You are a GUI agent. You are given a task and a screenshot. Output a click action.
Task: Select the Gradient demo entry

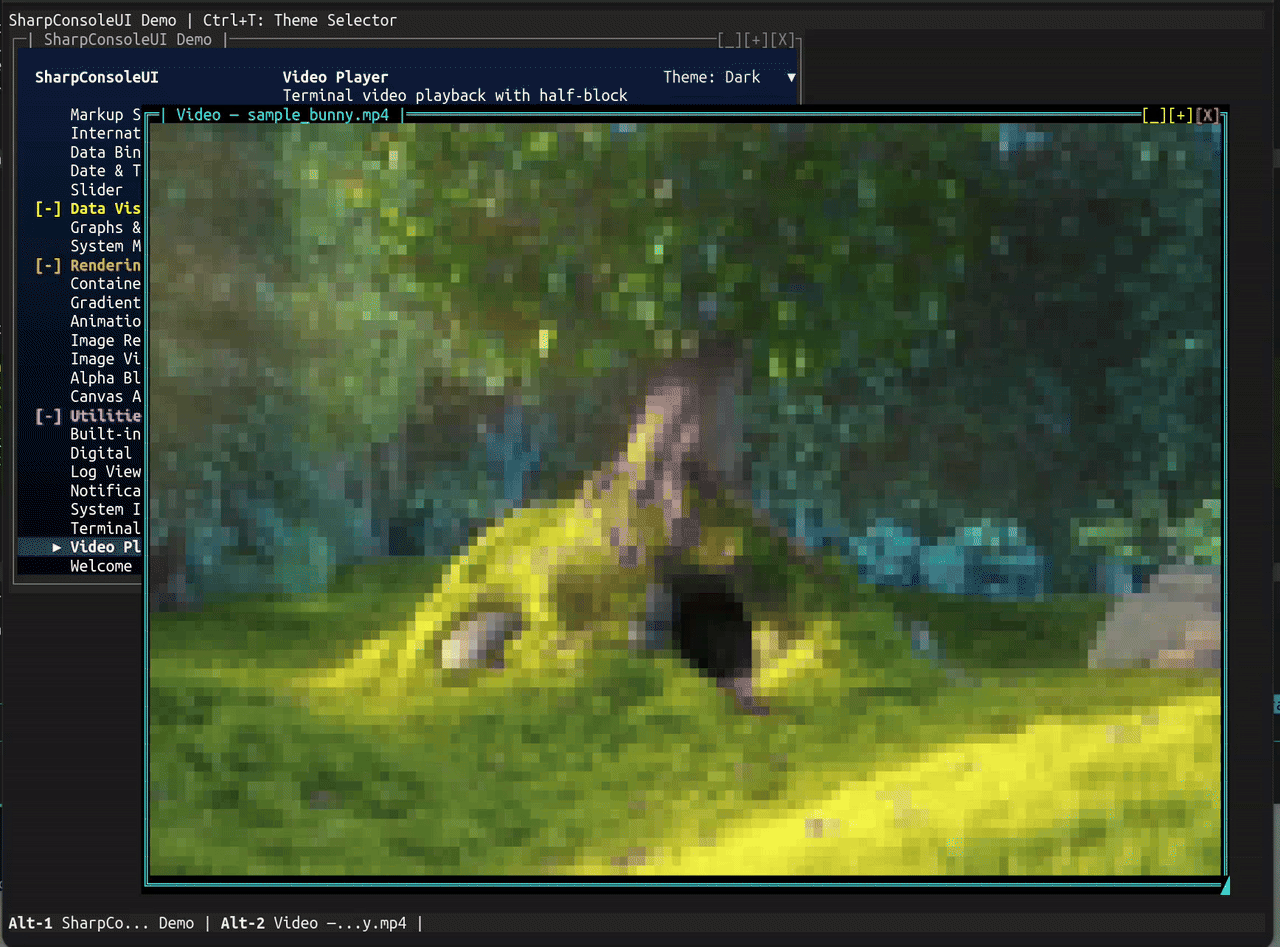tap(104, 302)
